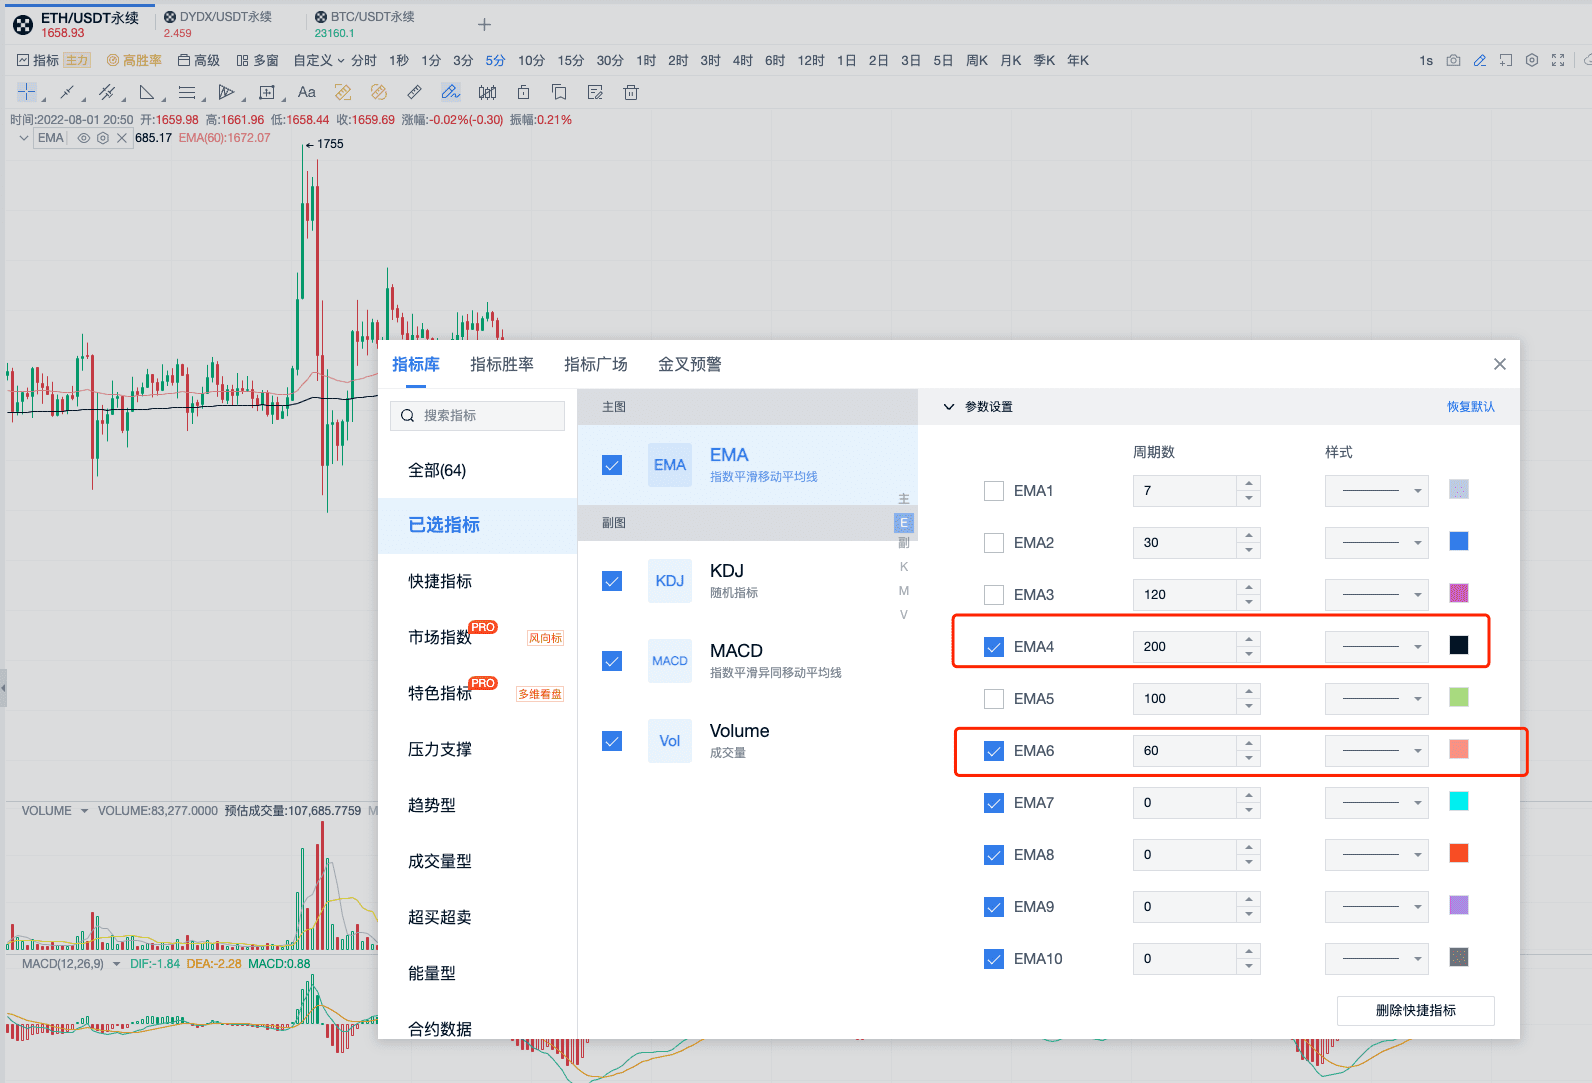Click the highlighted brush drawing tool
Viewport: 1592px width, 1083px height.
click(x=451, y=93)
